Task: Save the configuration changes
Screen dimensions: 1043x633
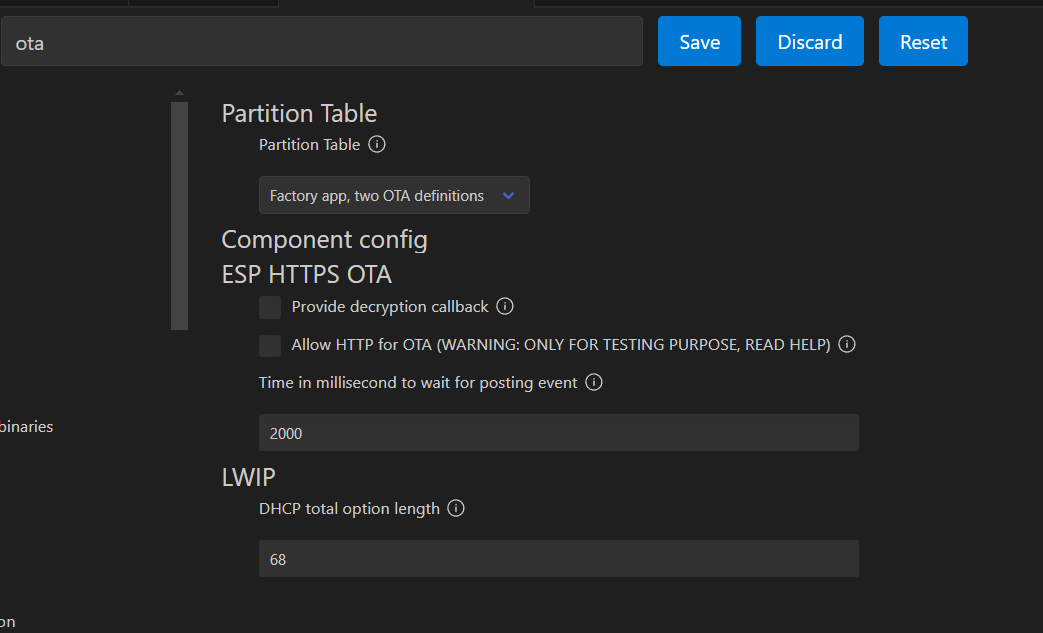Action: coord(699,42)
